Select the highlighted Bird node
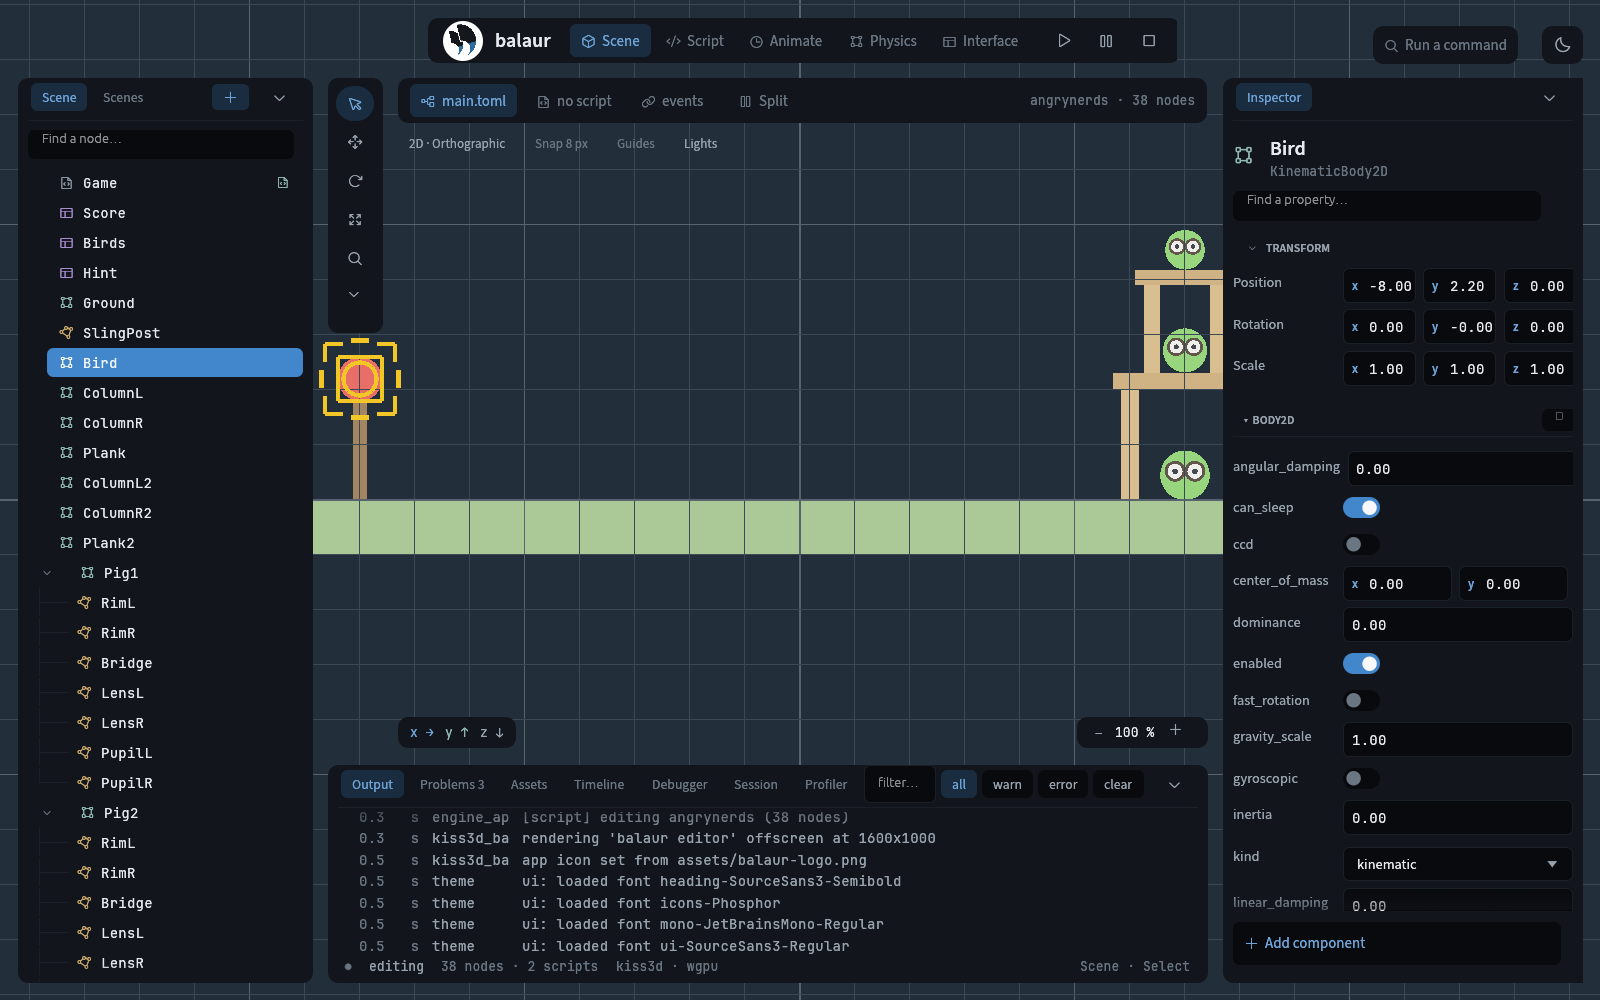Image resolution: width=1600 pixels, height=1000 pixels. coord(175,363)
